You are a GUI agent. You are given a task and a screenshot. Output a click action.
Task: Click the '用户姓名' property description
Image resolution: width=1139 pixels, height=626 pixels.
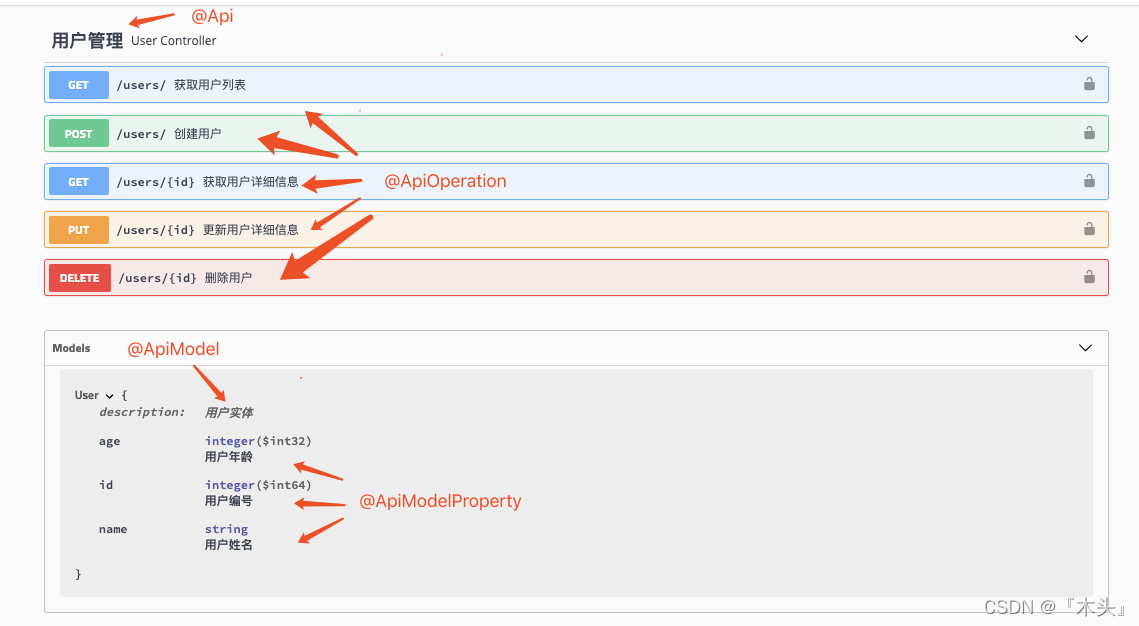click(x=229, y=545)
